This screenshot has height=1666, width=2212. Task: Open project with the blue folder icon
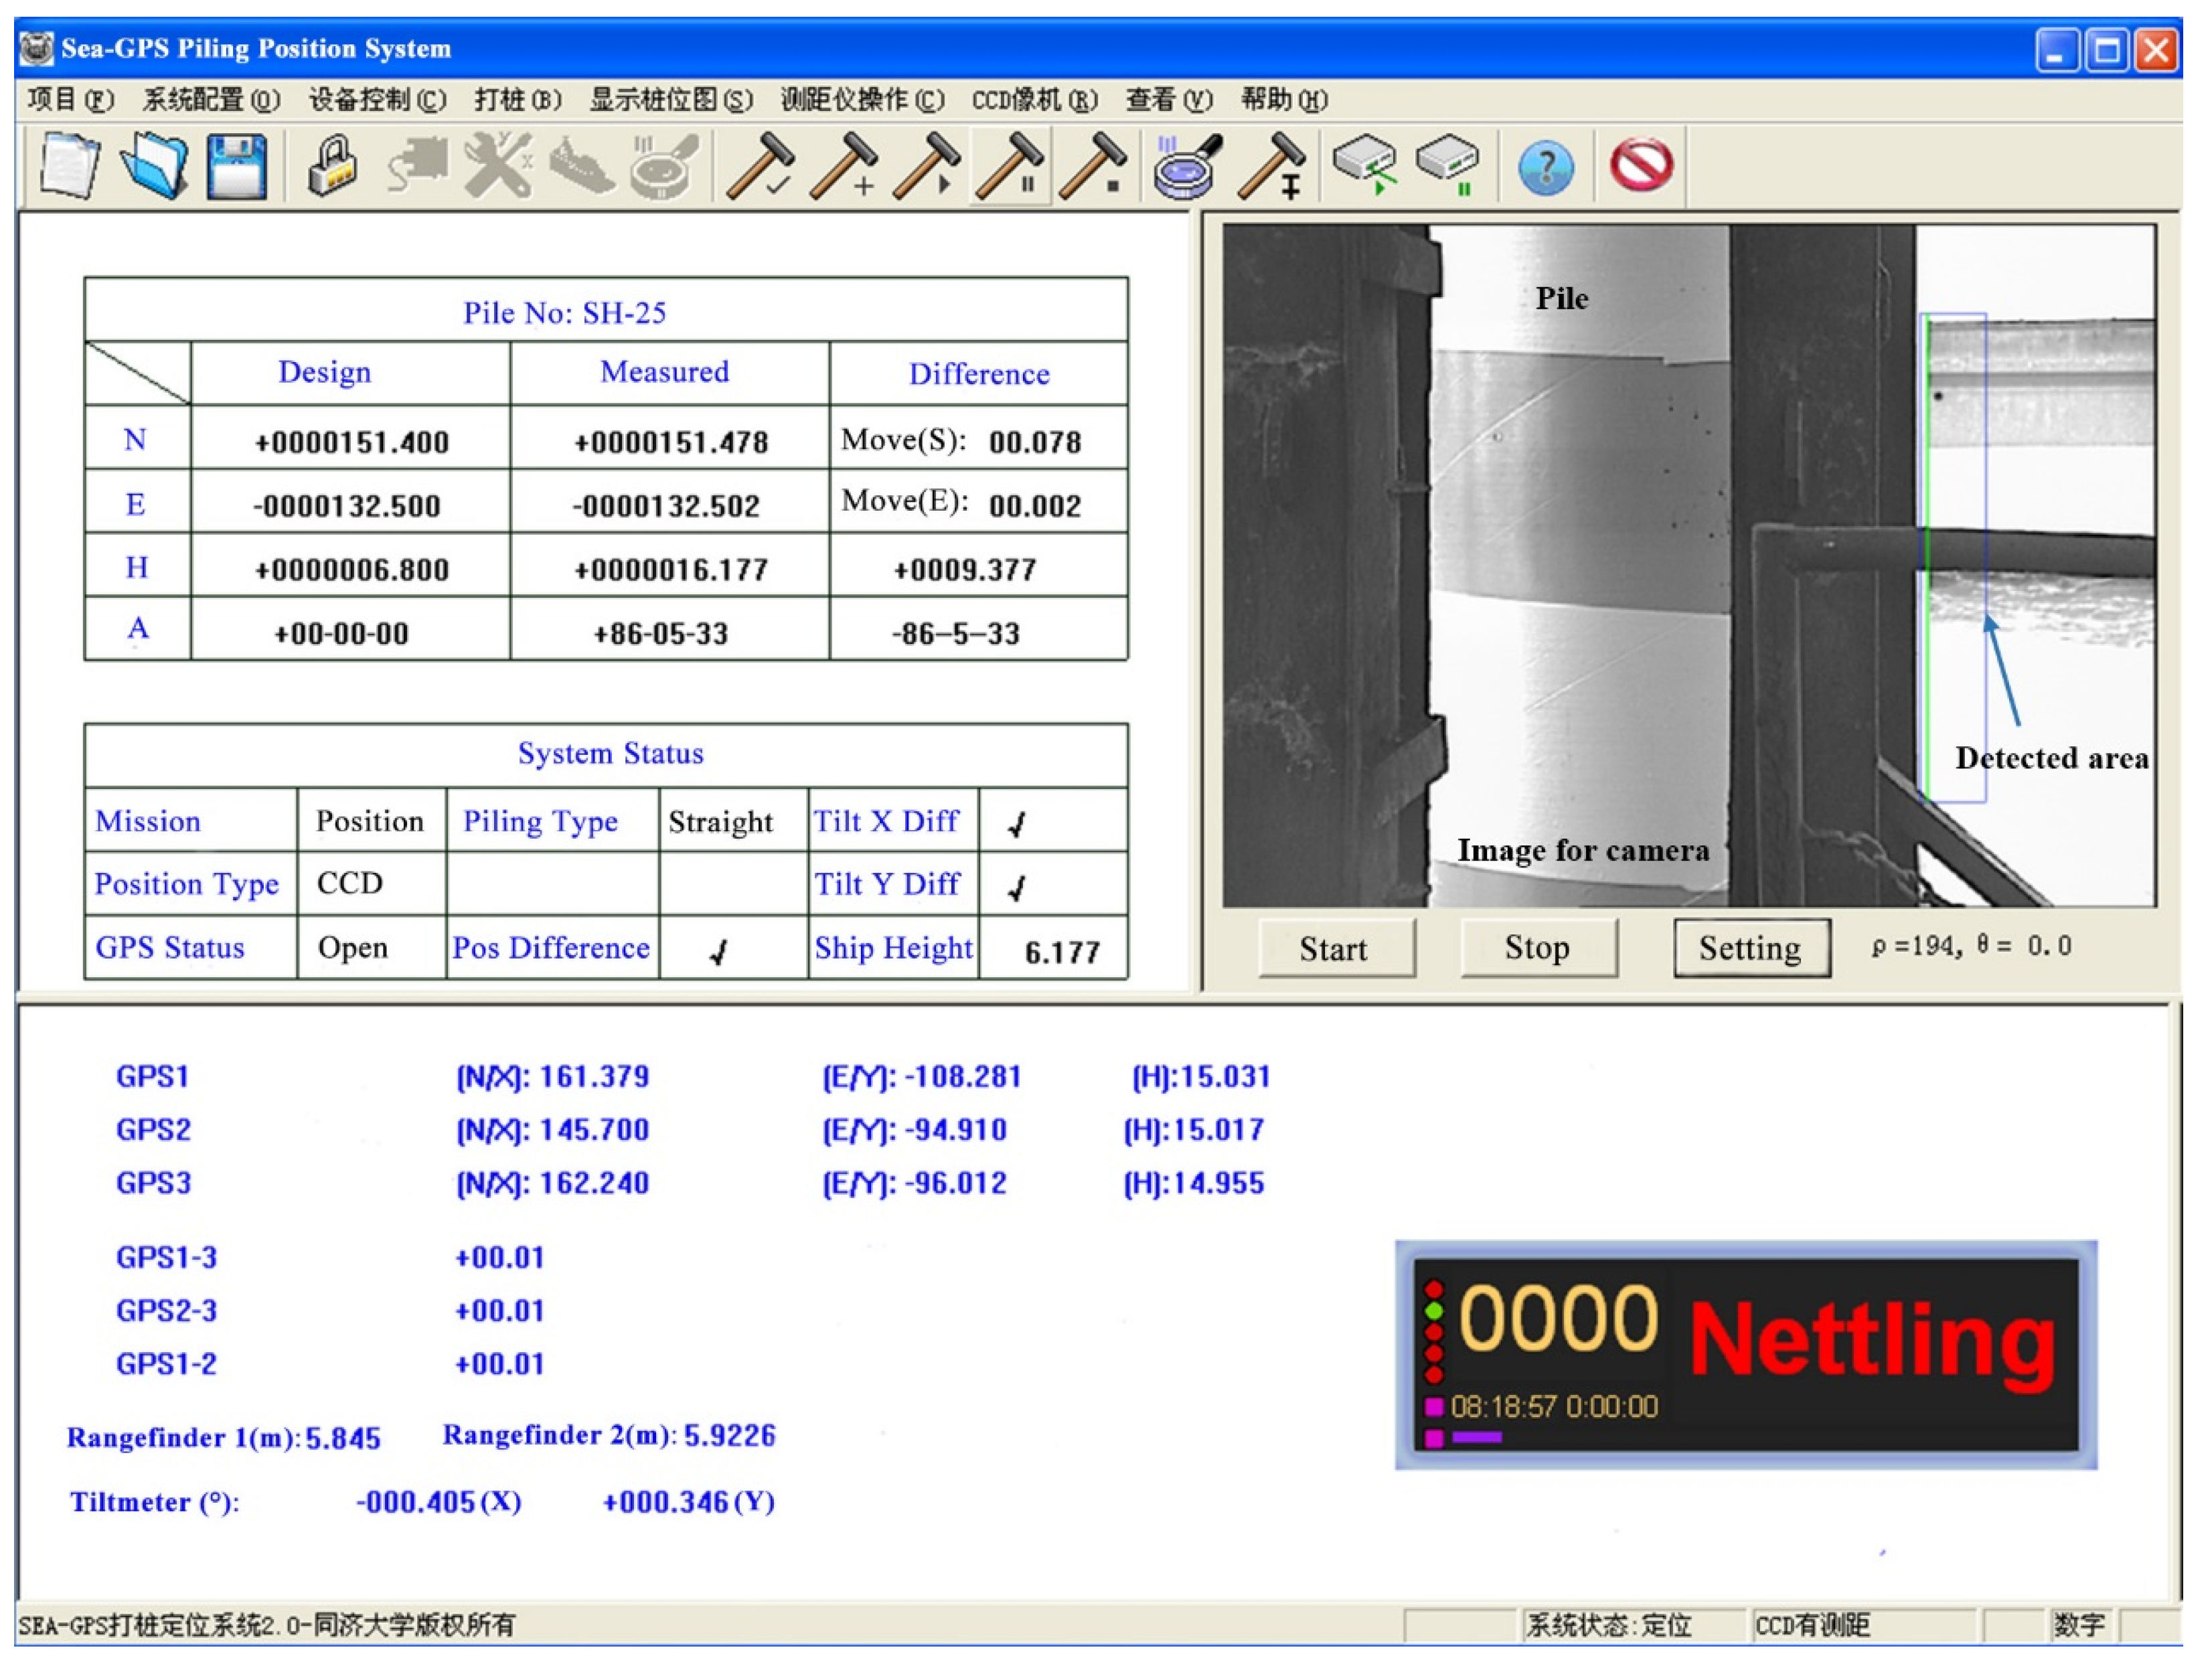point(154,166)
